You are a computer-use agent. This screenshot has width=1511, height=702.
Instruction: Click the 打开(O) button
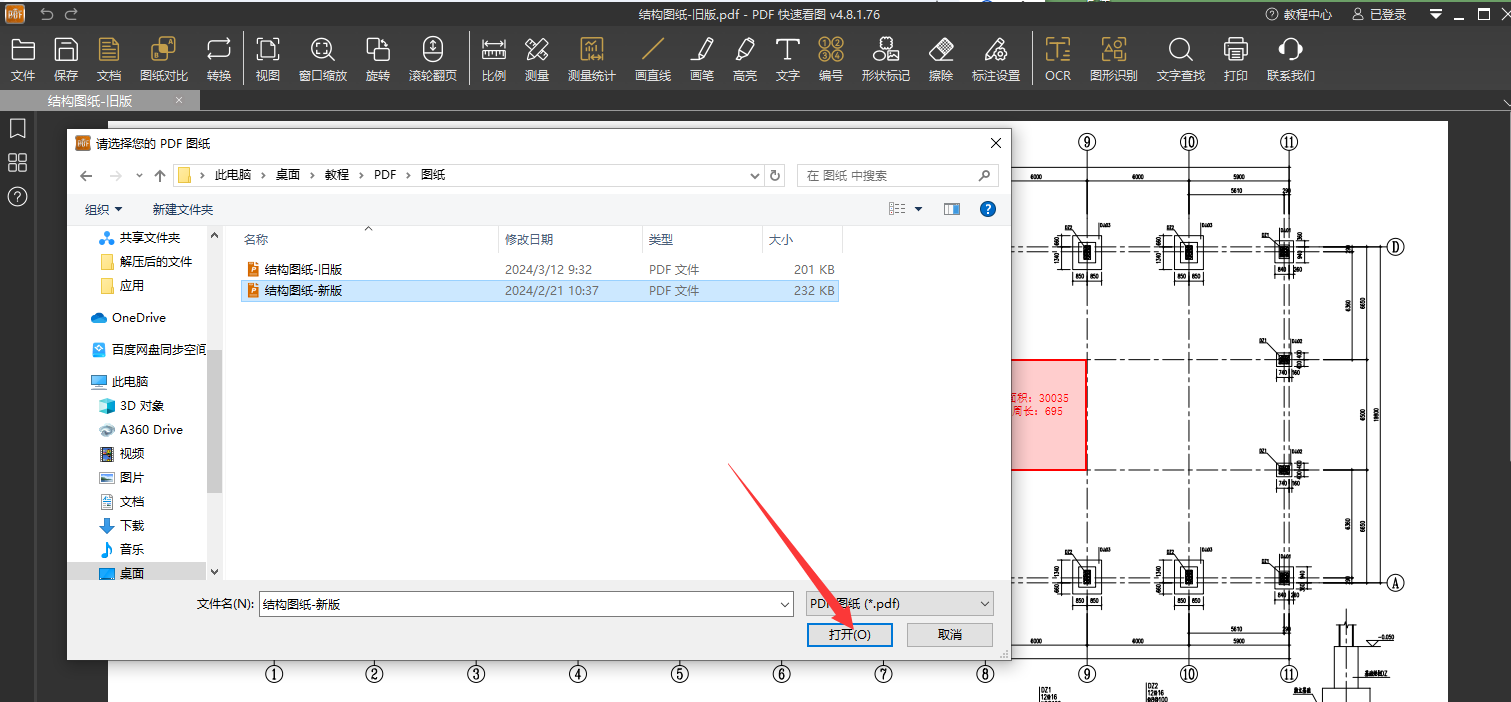(849, 635)
